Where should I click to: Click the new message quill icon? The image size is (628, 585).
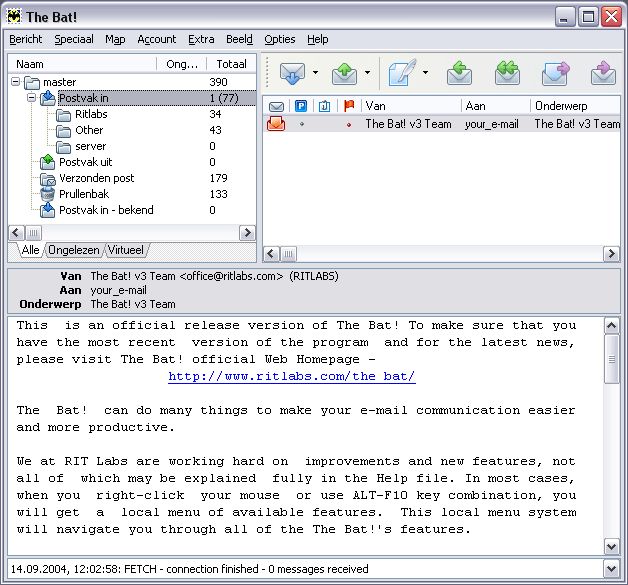tap(403, 73)
